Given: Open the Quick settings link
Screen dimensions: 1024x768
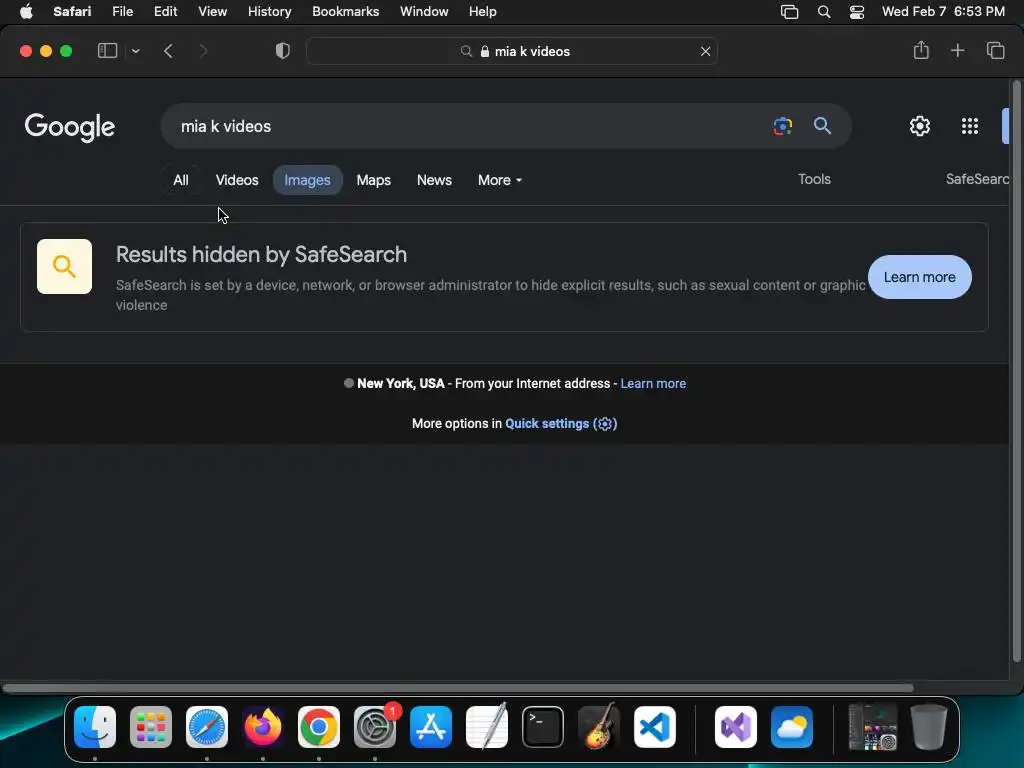Looking at the screenshot, I should (x=561, y=423).
